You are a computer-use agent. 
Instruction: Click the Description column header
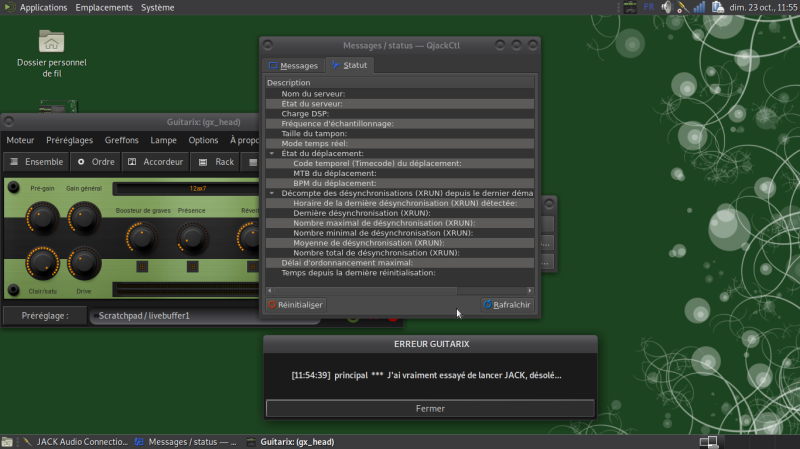(399, 83)
